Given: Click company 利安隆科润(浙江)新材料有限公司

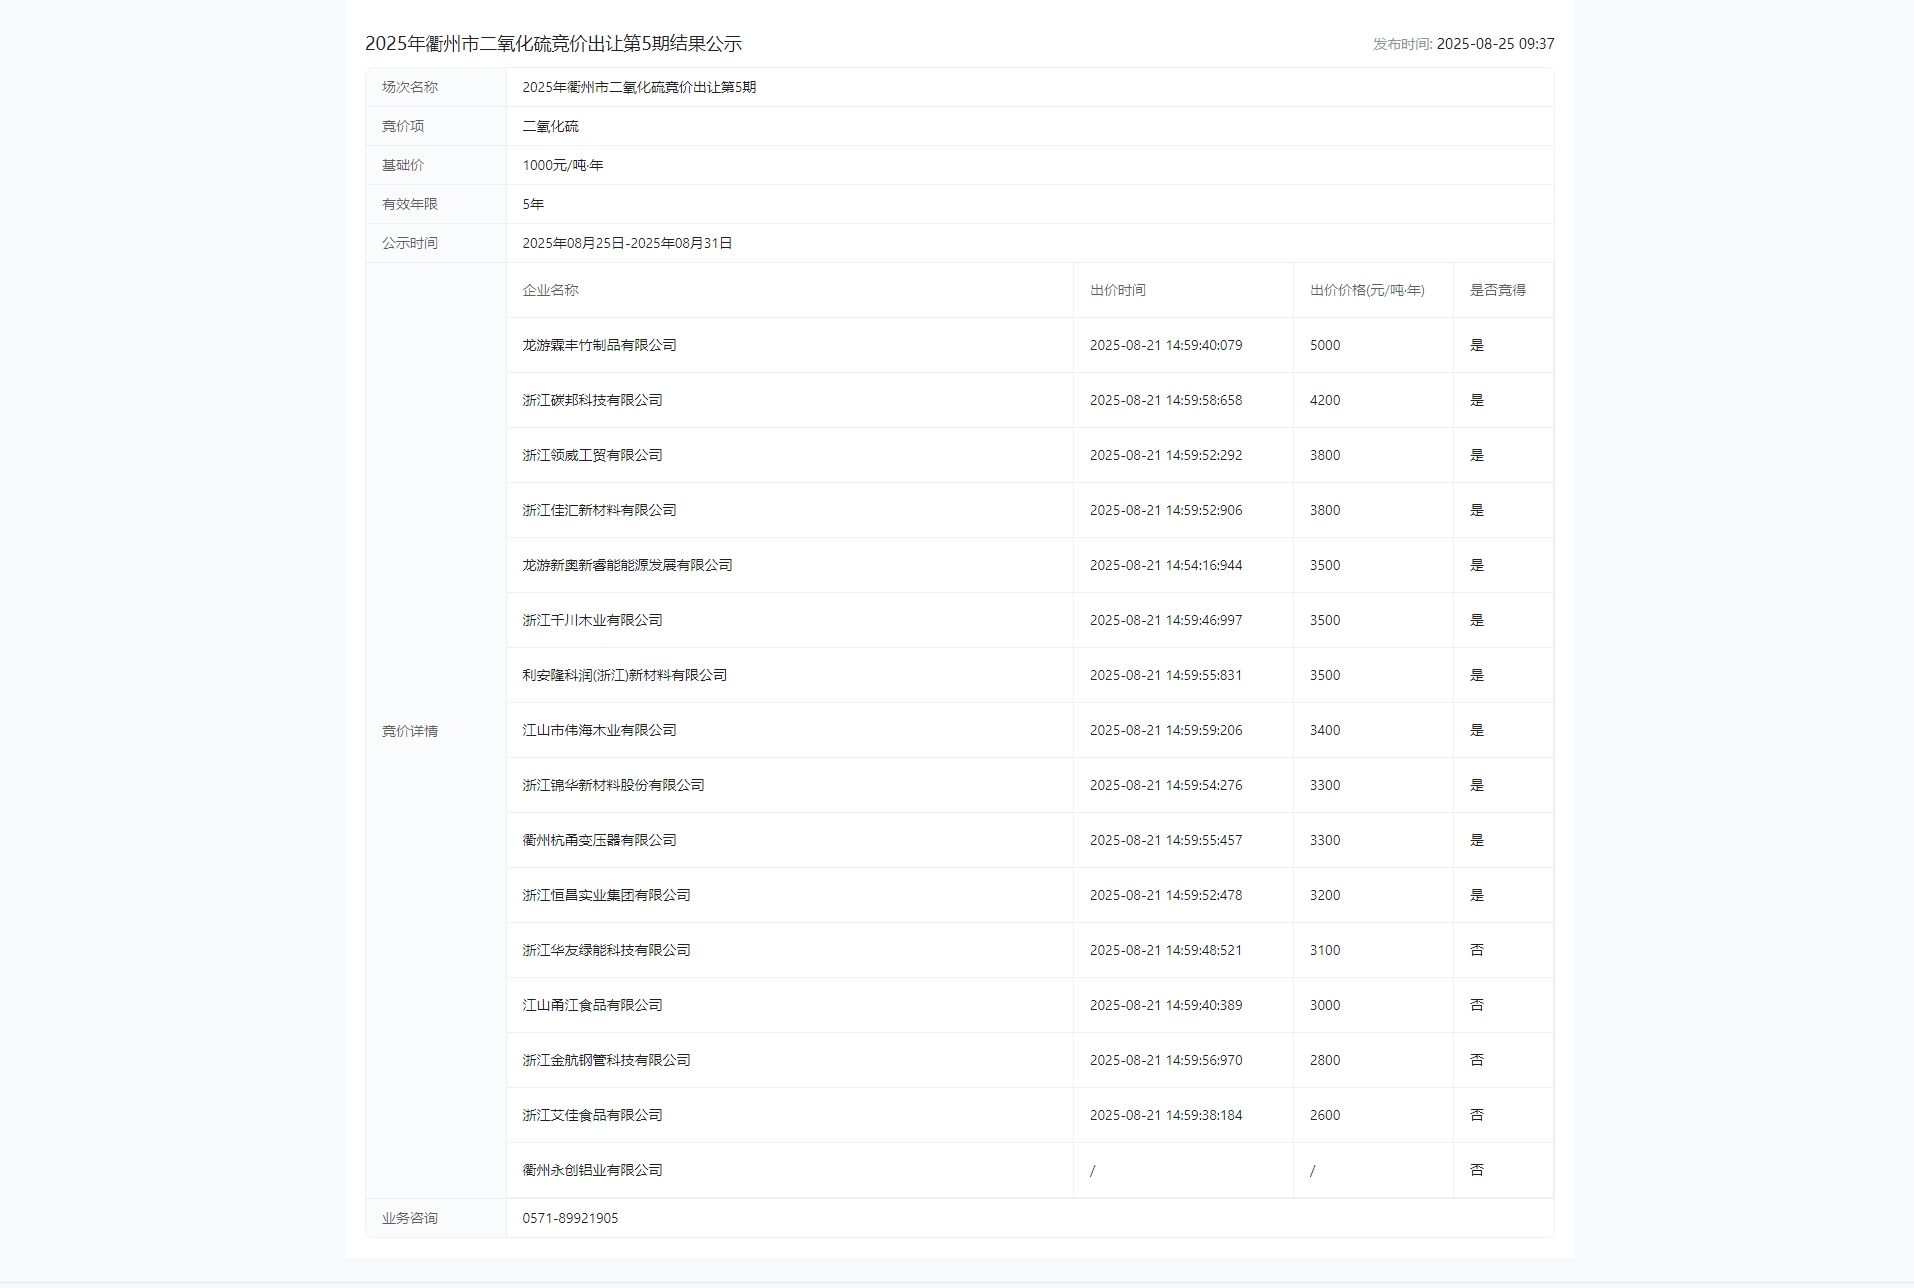Looking at the screenshot, I should click(x=624, y=675).
